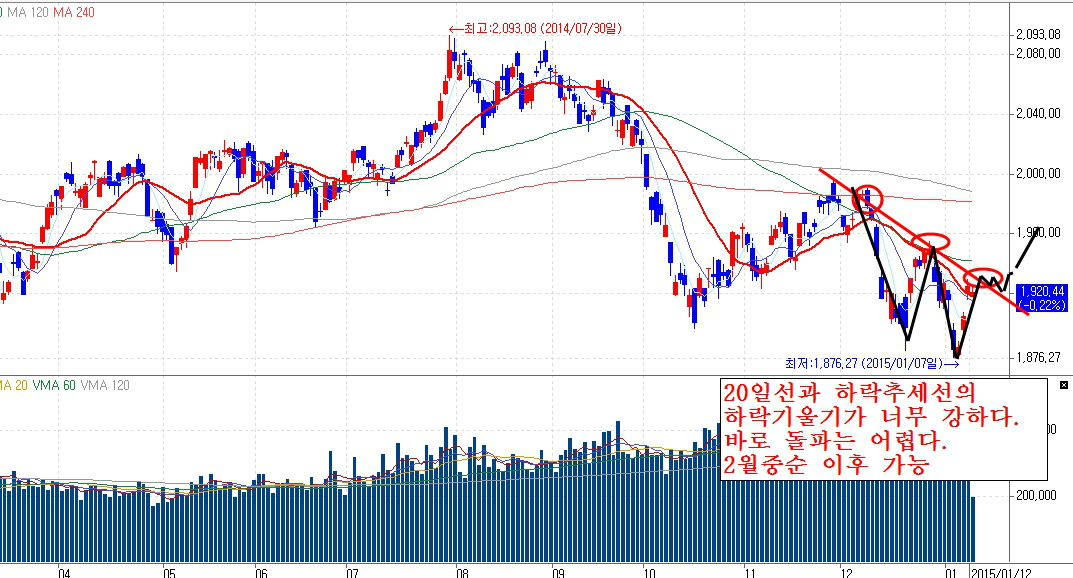
Task: Click the red Korean annotation text box
Action: [882, 429]
